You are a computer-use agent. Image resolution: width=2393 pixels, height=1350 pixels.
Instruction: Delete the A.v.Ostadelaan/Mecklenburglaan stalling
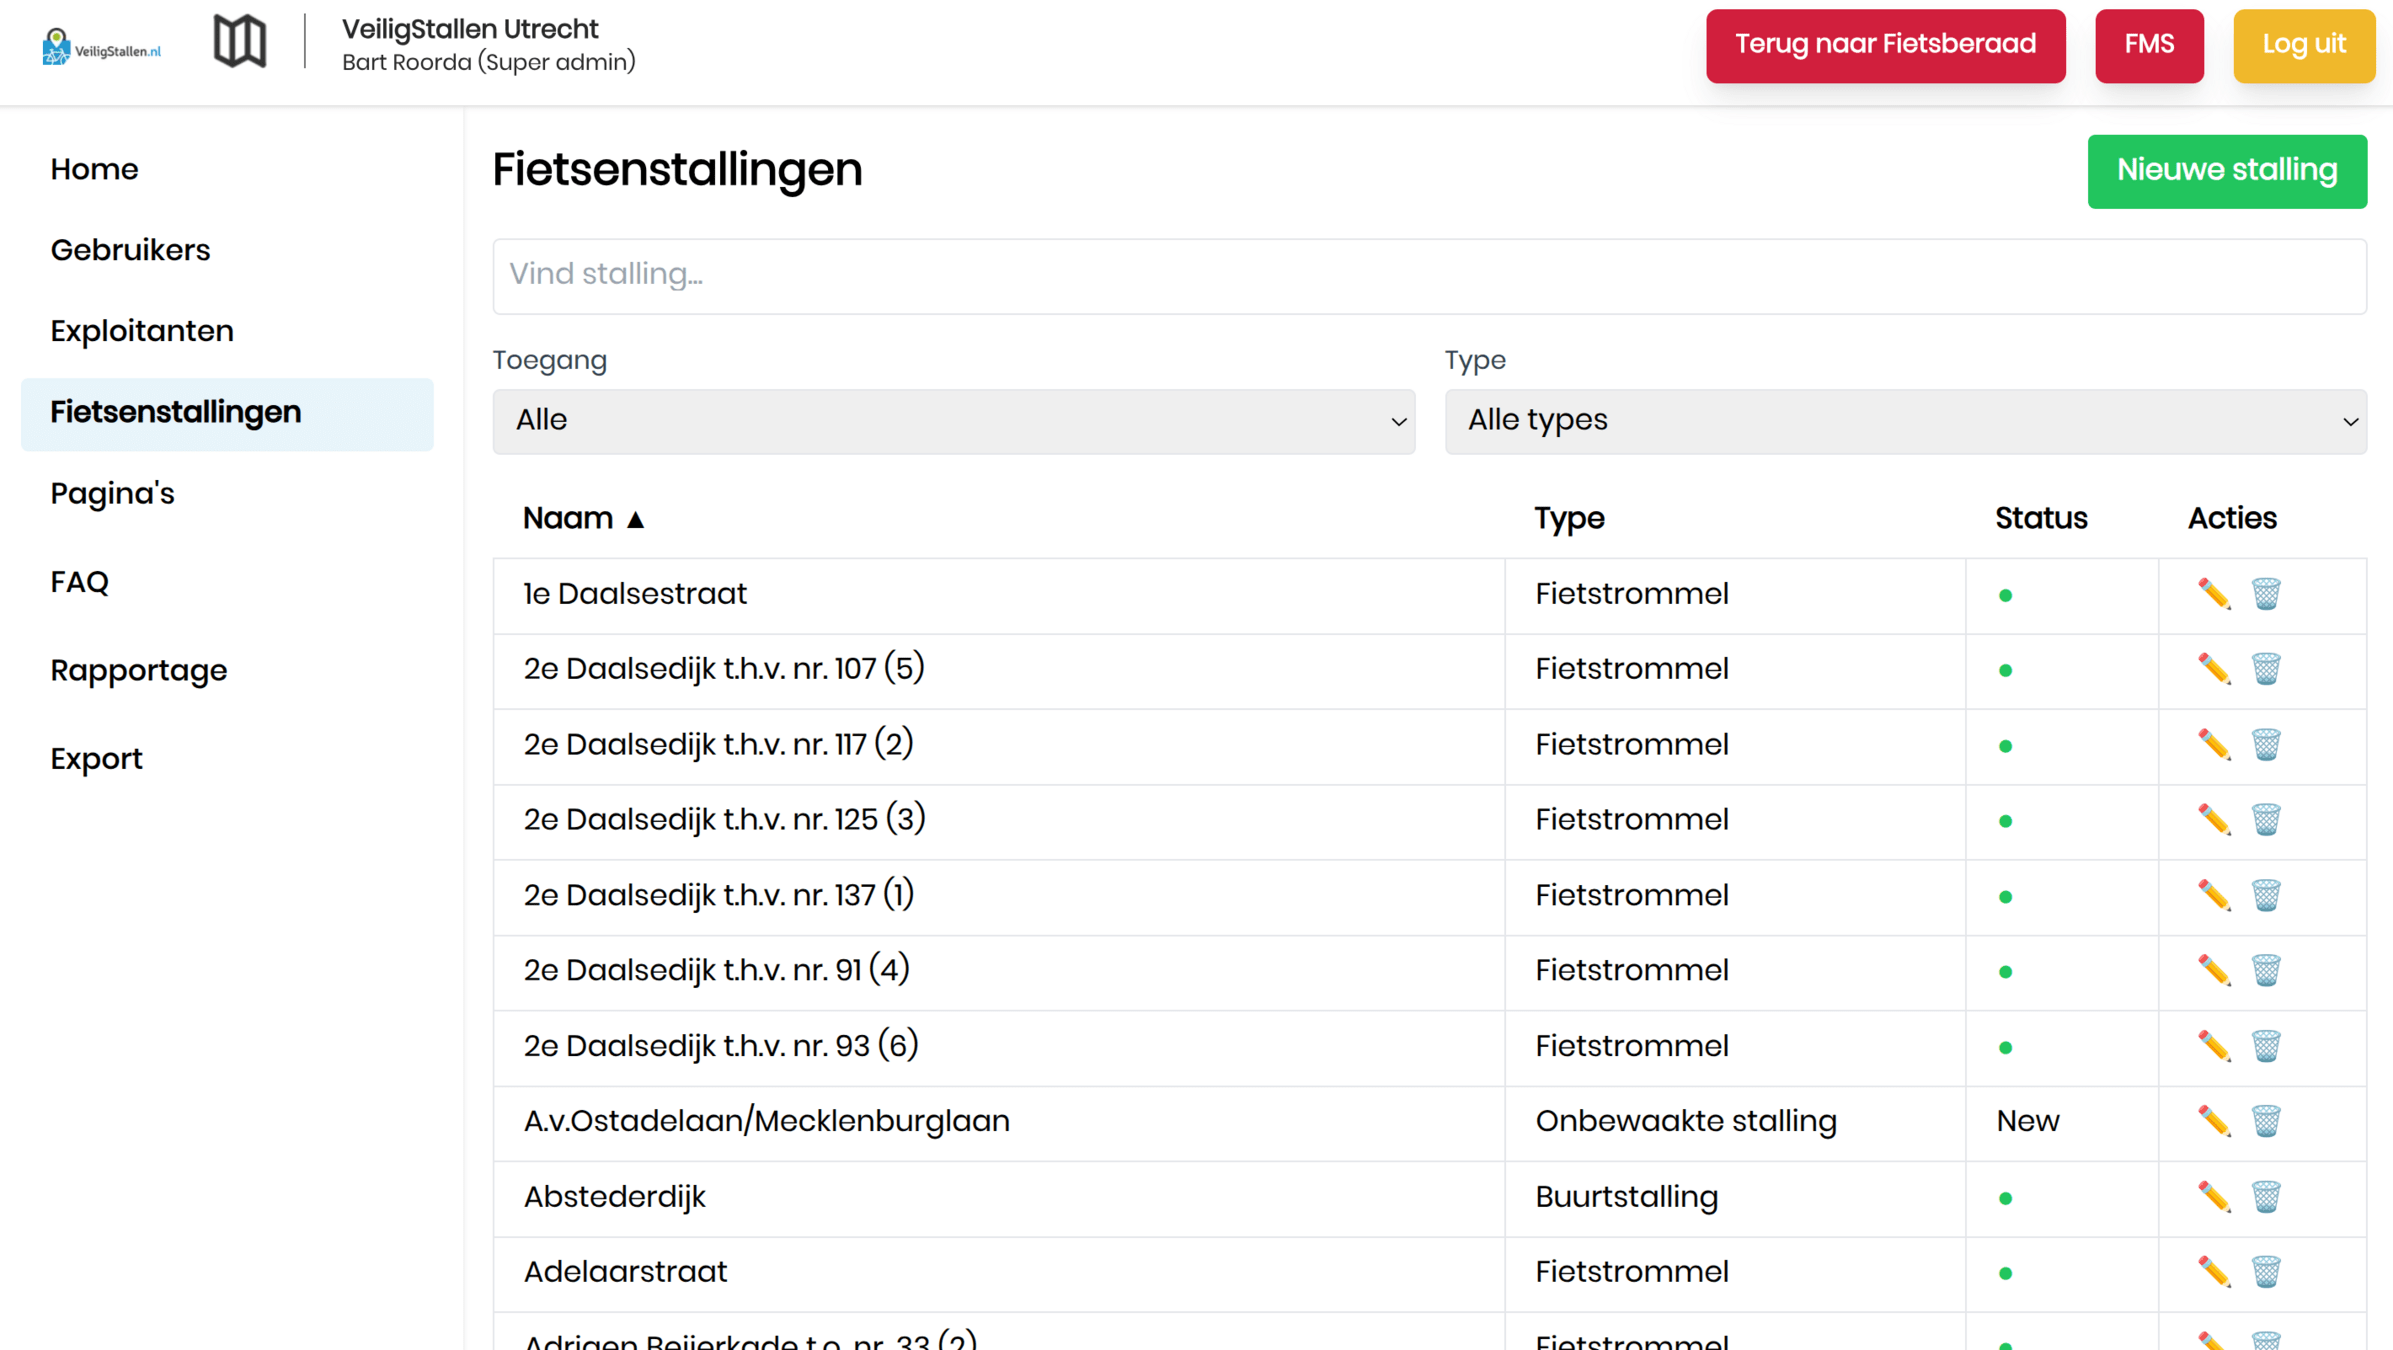coord(2265,1121)
